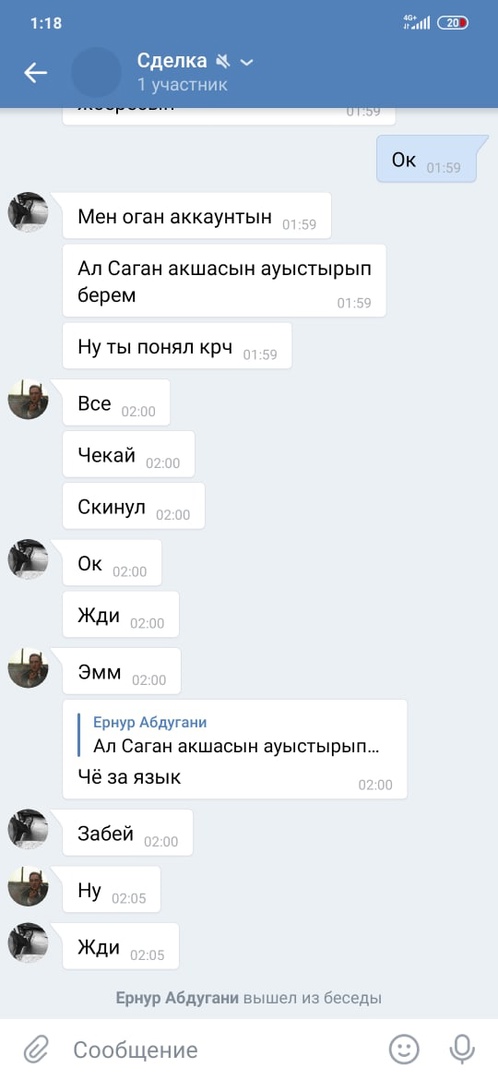Open Ернур Абдугани profile in leave notice
Screen dimensions: 498x1080
click(177, 997)
